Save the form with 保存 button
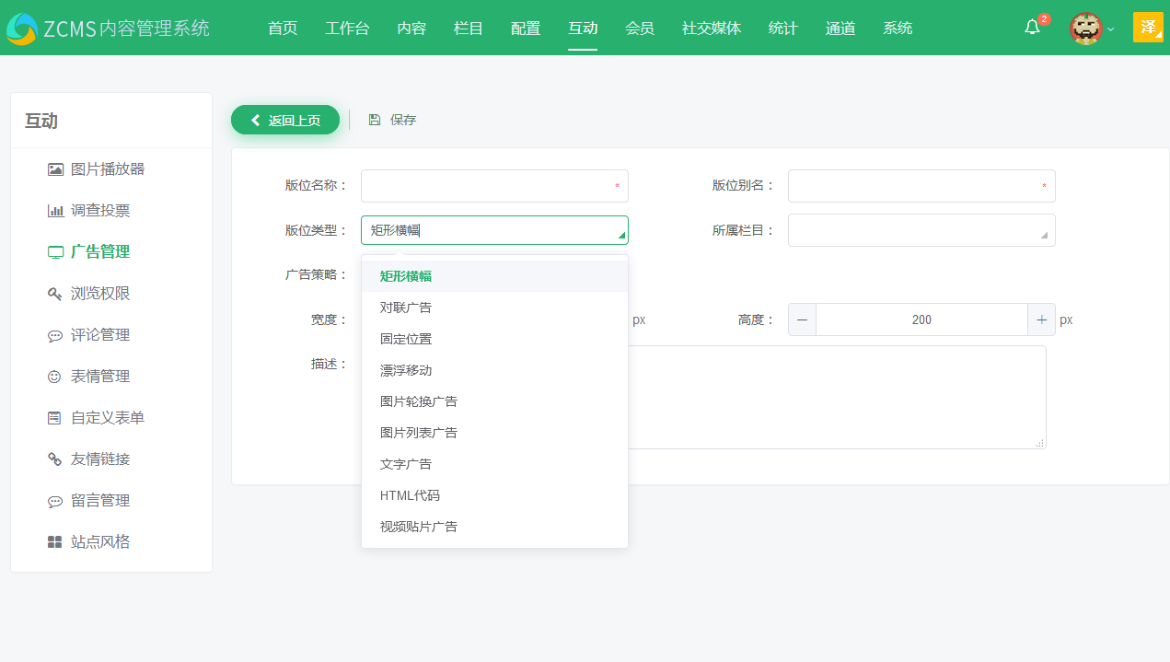The width and height of the screenshot is (1170, 662). click(x=400, y=119)
